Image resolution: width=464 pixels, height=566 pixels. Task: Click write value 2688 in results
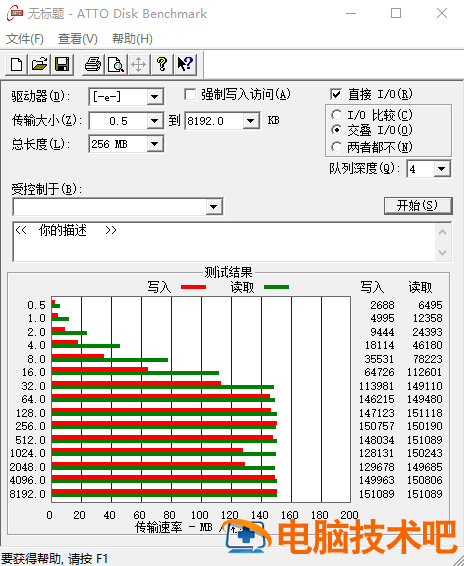382,305
